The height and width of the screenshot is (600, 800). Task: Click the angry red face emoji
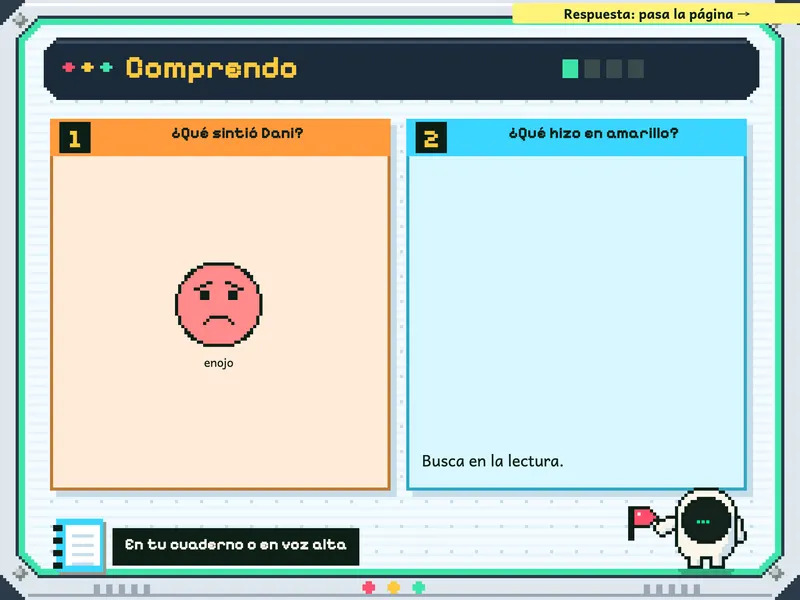point(218,305)
